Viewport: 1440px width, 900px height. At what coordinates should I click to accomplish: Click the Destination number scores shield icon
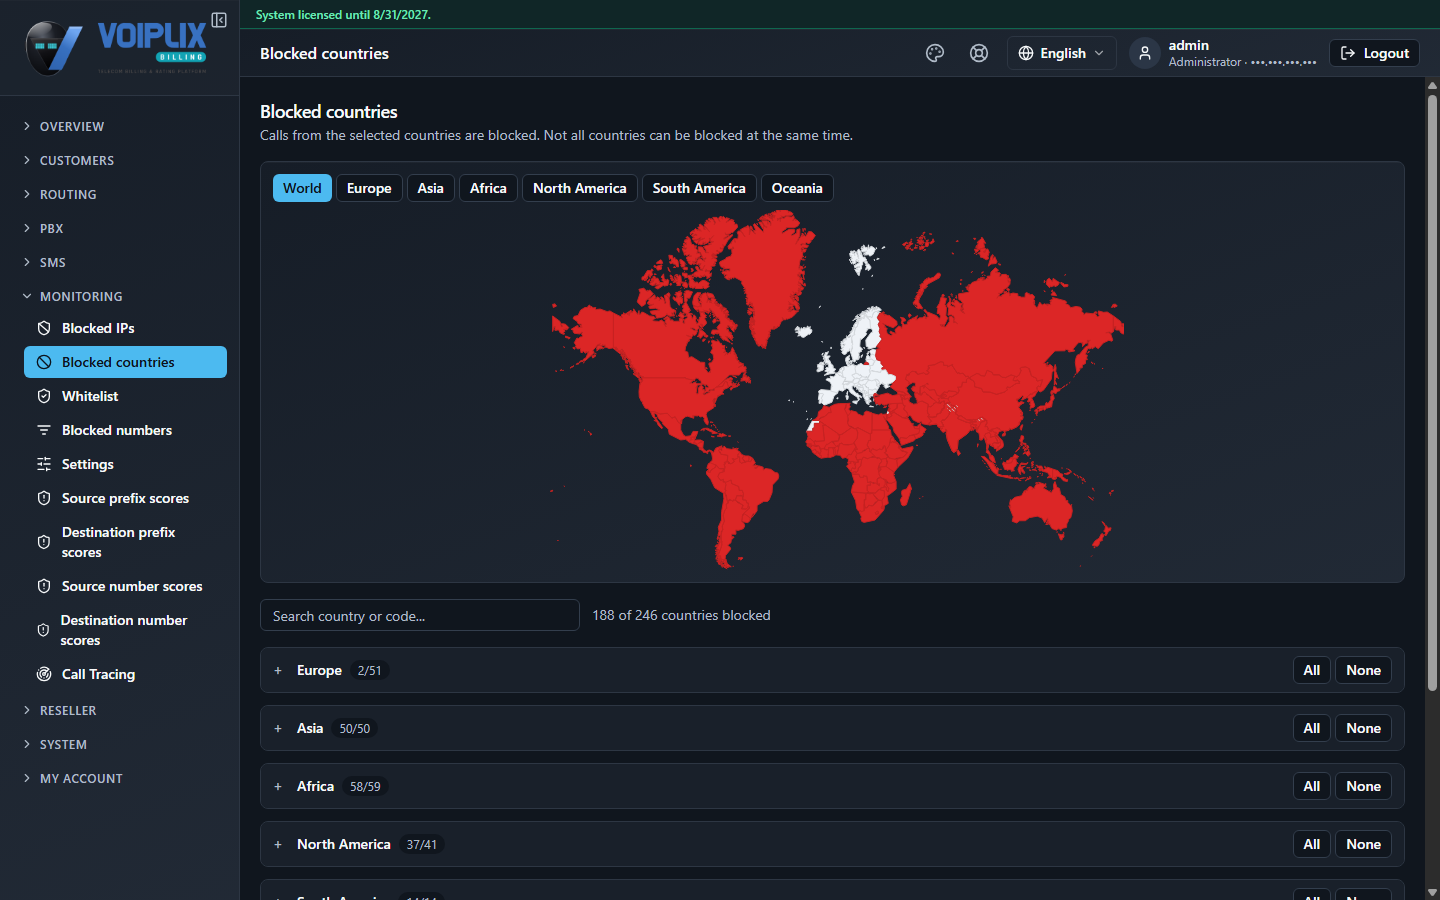tap(43, 630)
